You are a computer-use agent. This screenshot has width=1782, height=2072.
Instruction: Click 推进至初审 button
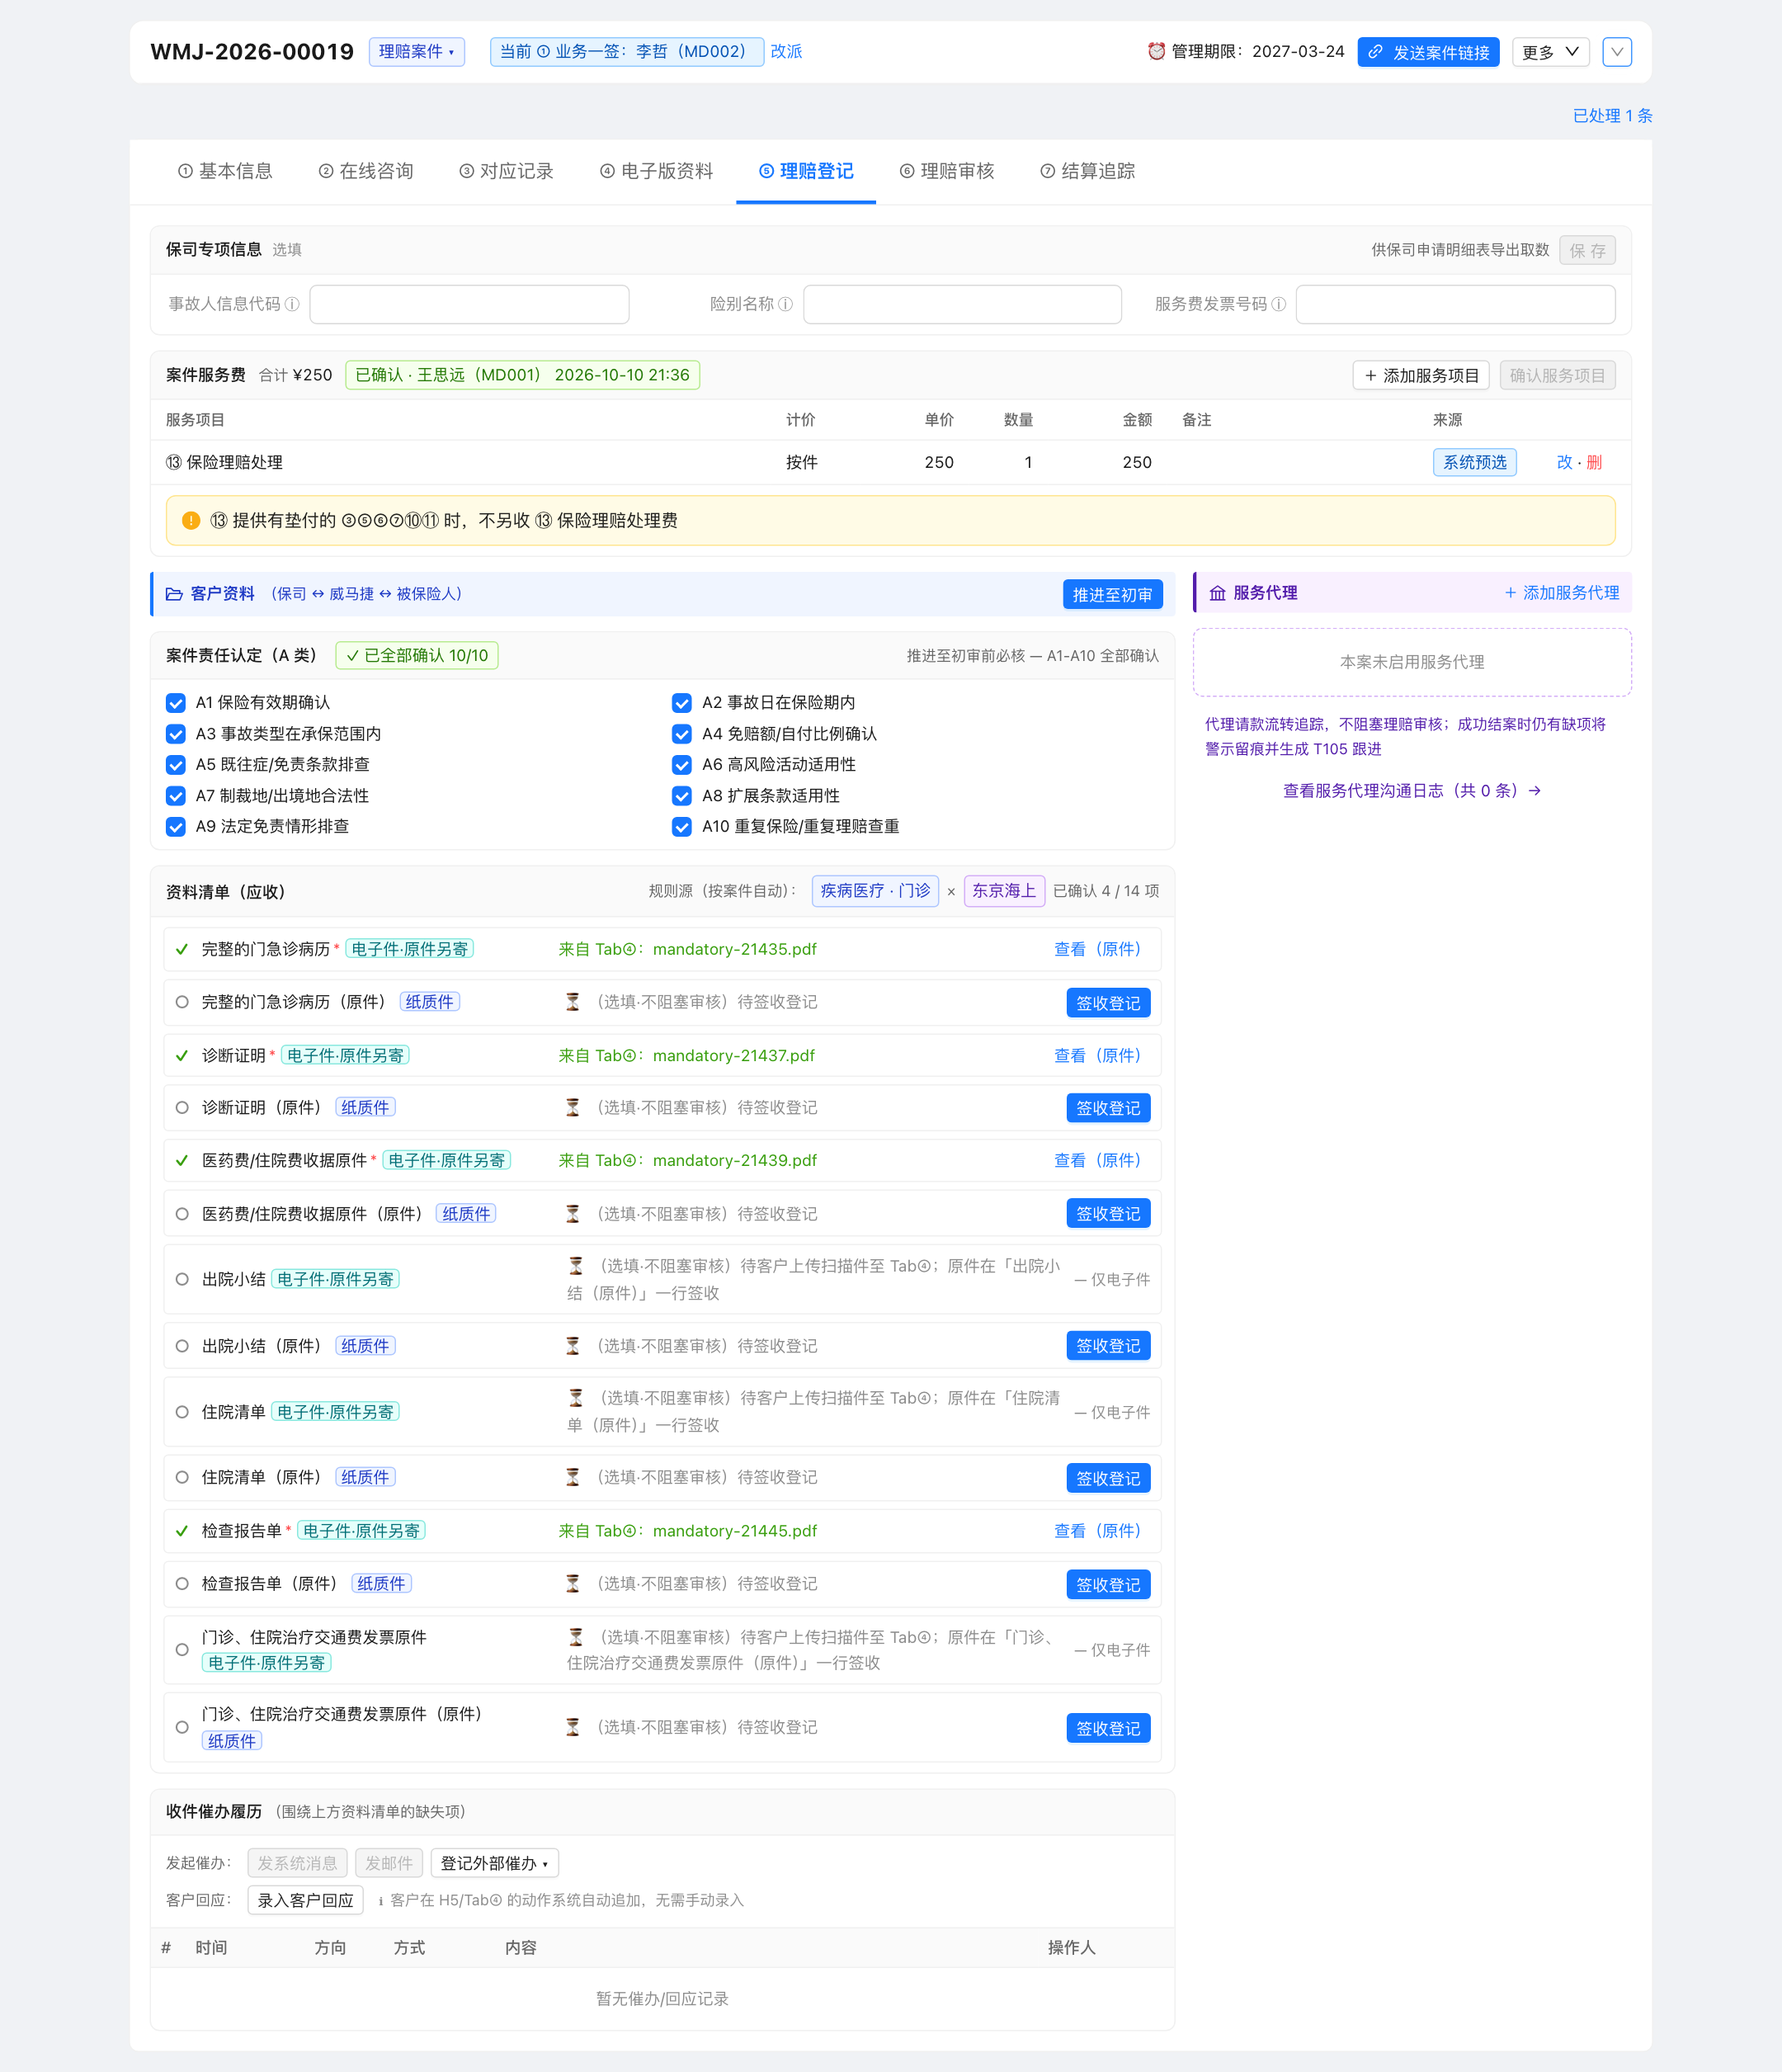click(x=1113, y=594)
